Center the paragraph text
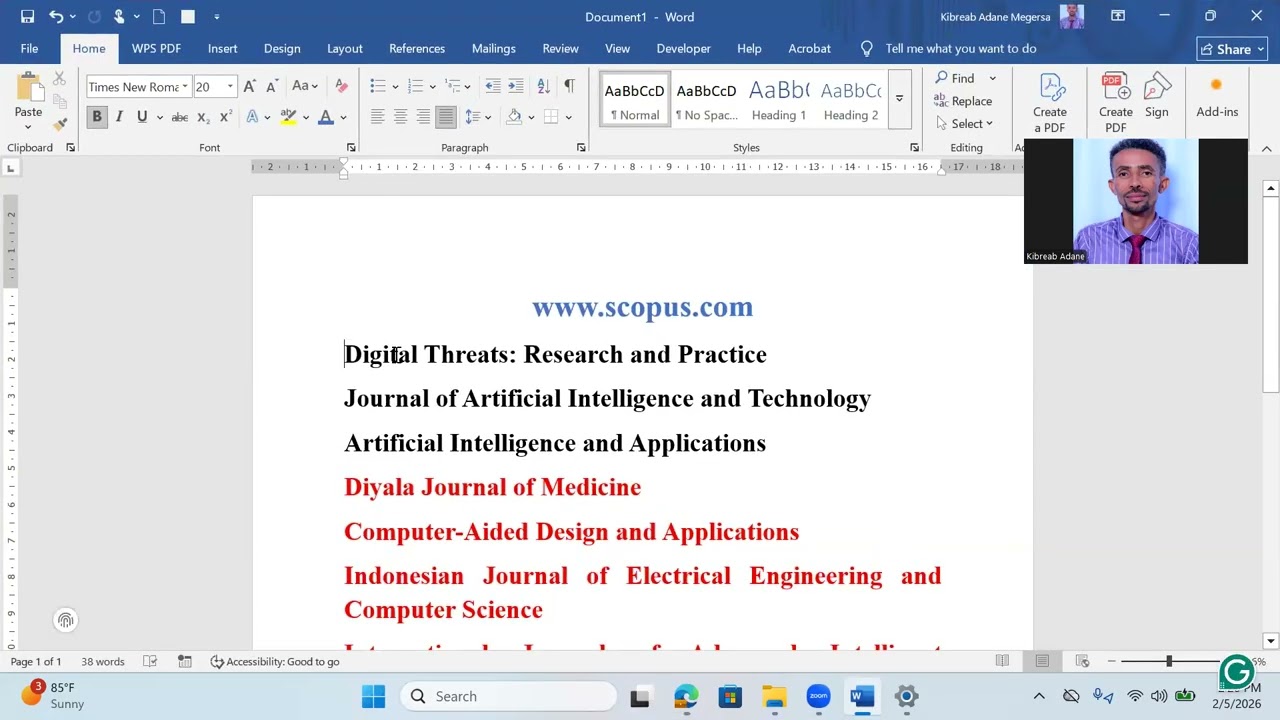Image resolution: width=1280 pixels, height=720 pixels. 400,117
